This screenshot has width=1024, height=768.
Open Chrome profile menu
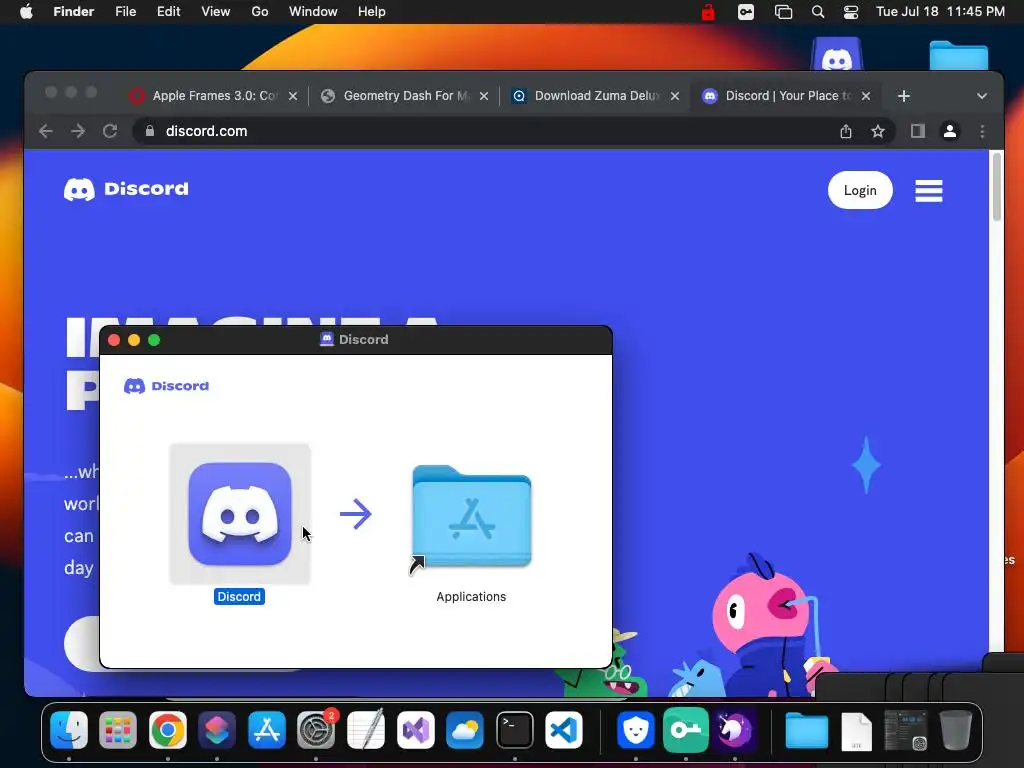click(950, 131)
